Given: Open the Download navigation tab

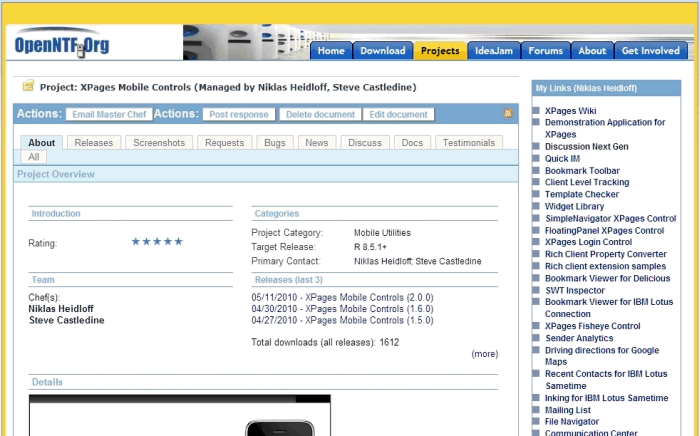Looking at the screenshot, I should (383, 51).
